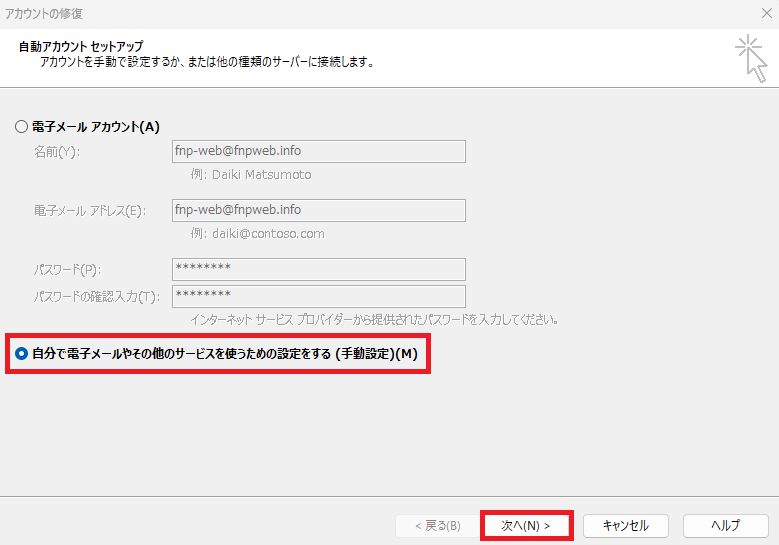This screenshot has height=545, width=779.
Task: Click the cursor sparkle icon in header
Action: [752, 58]
